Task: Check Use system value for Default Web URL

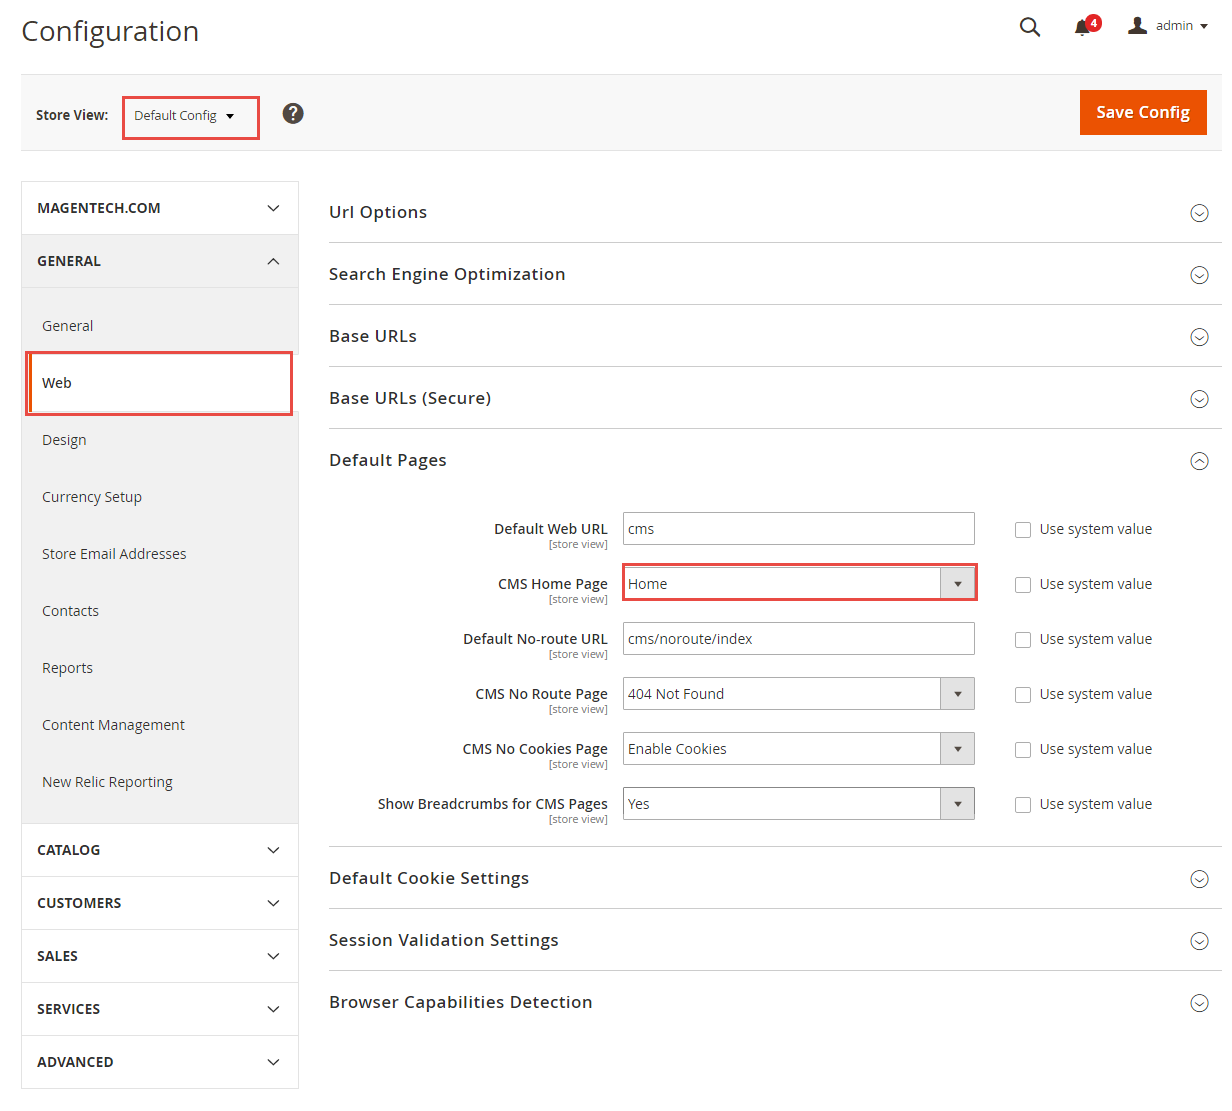Action: click(x=1023, y=530)
